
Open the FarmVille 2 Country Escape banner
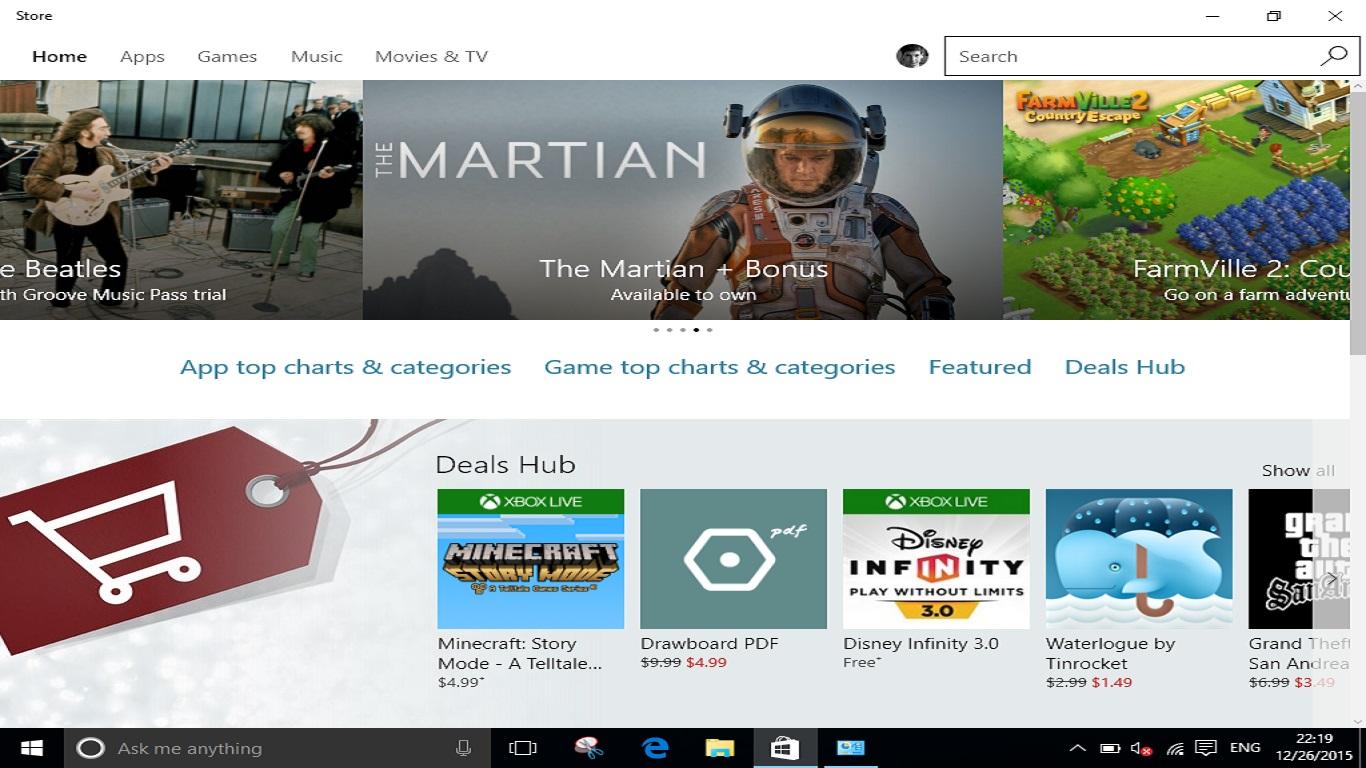tap(1176, 200)
